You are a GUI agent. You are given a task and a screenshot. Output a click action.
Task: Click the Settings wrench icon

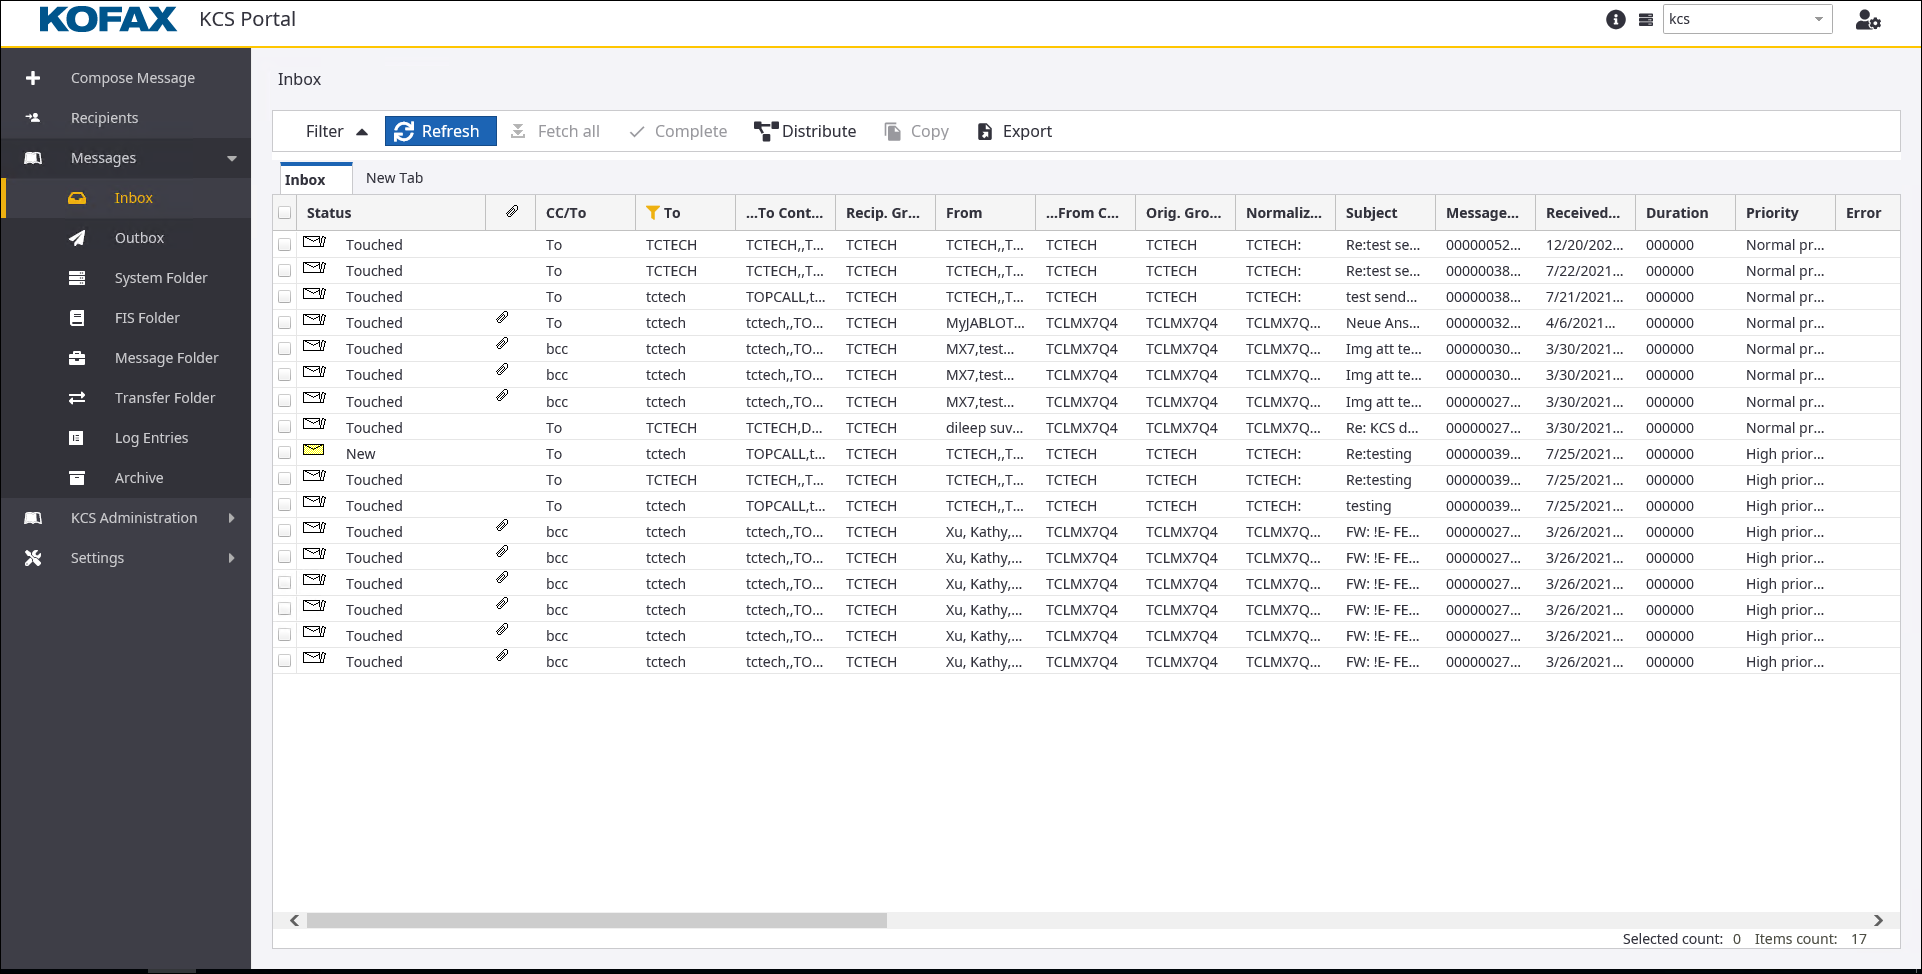pos(33,558)
